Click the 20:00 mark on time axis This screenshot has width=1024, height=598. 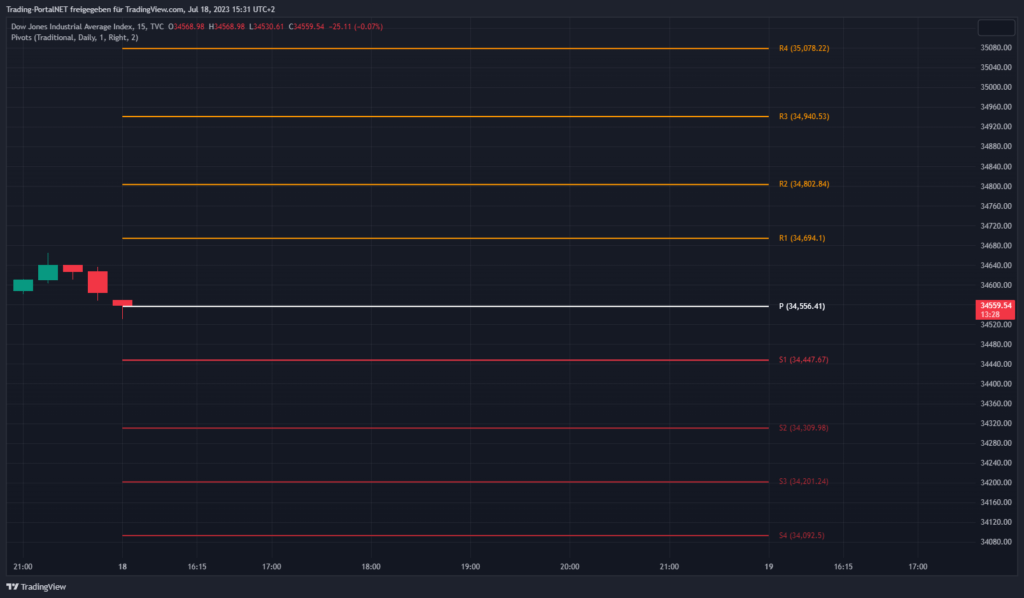coord(569,566)
